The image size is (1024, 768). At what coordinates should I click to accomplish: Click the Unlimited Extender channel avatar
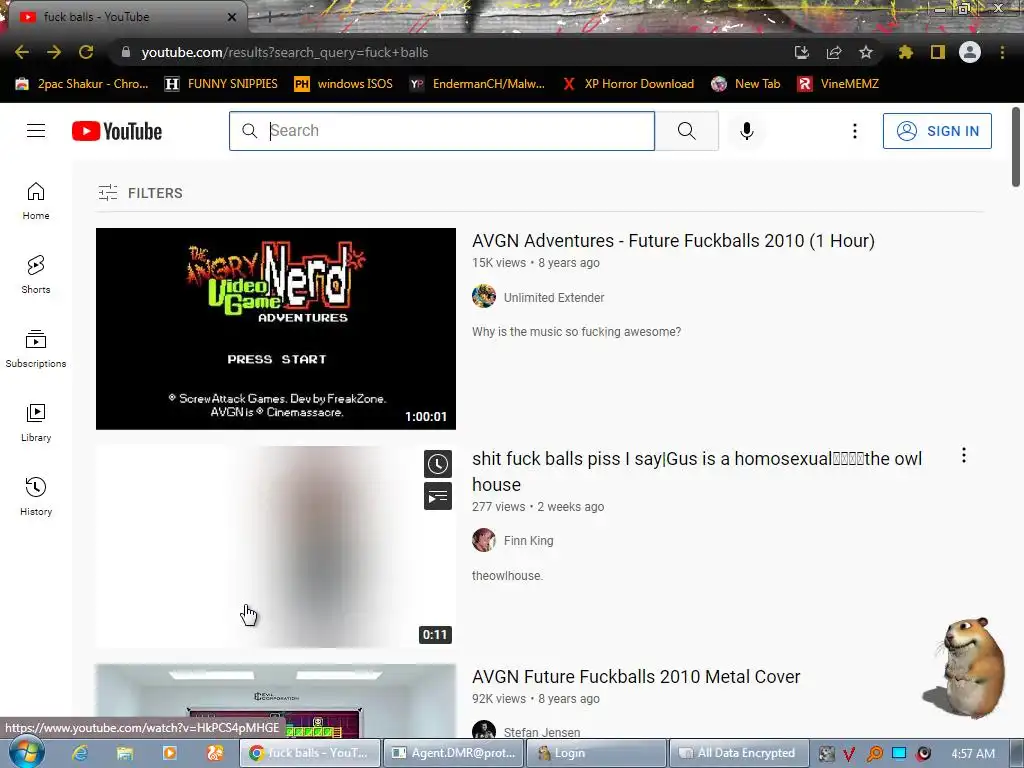[484, 296]
